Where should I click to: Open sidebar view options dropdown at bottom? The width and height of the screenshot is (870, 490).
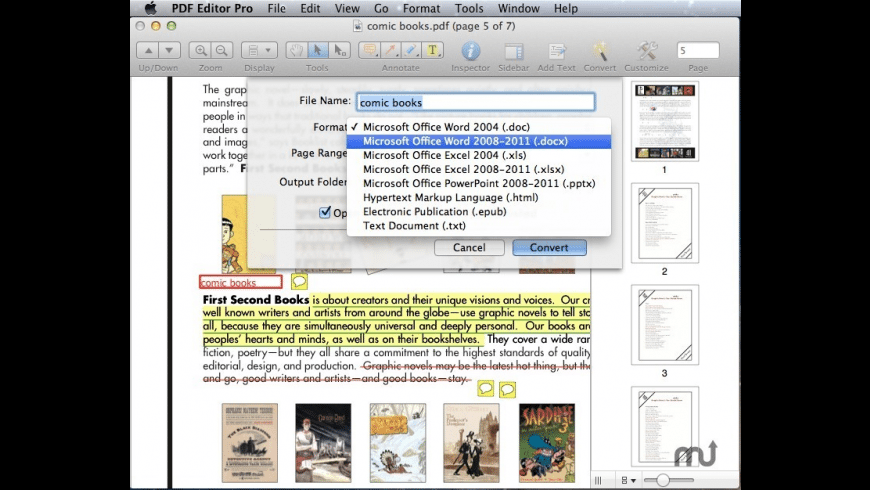click(628, 481)
